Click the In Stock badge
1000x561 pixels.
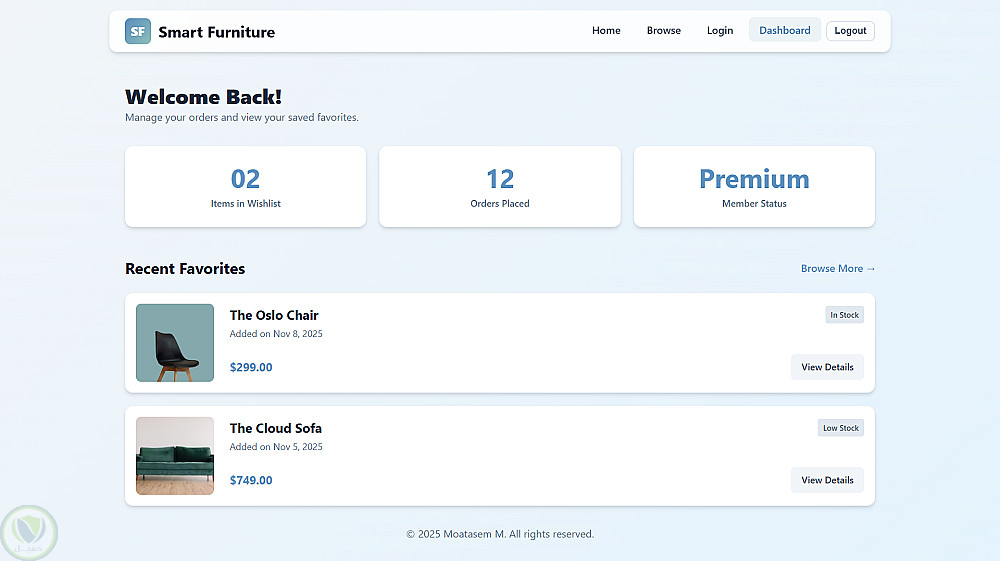(x=844, y=315)
